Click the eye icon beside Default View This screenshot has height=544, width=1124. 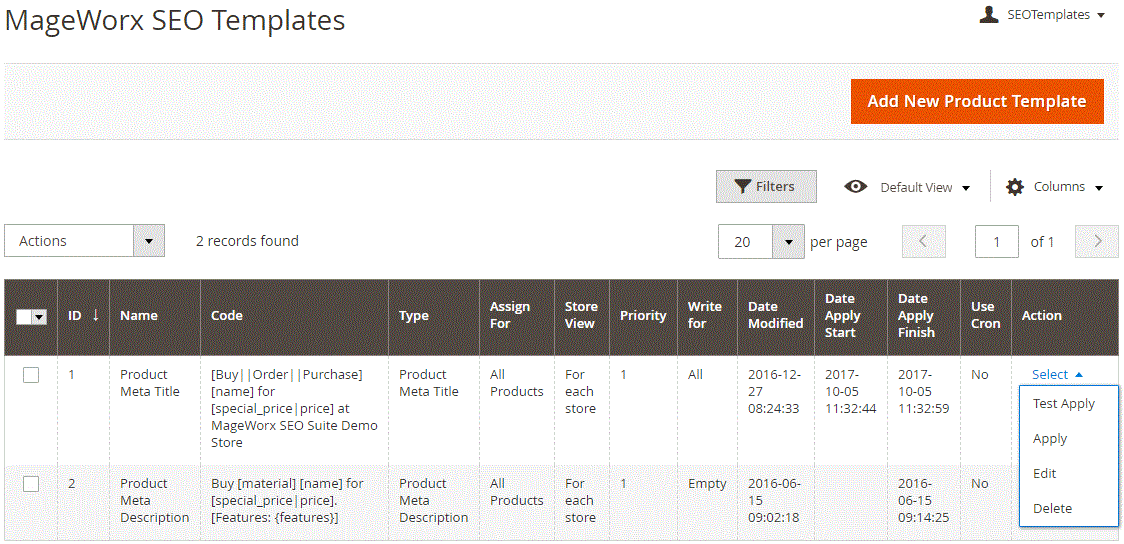(x=855, y=187)
